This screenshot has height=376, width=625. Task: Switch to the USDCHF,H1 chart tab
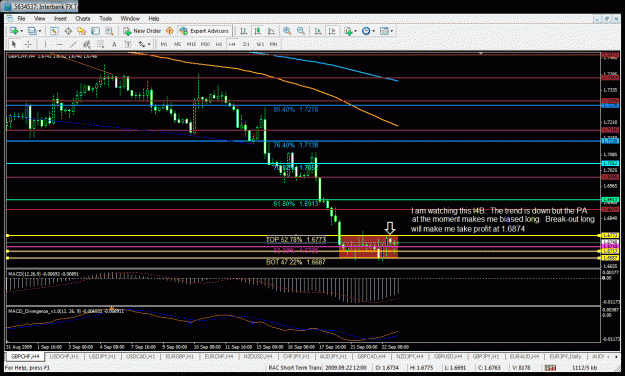[x=64, y=356]
